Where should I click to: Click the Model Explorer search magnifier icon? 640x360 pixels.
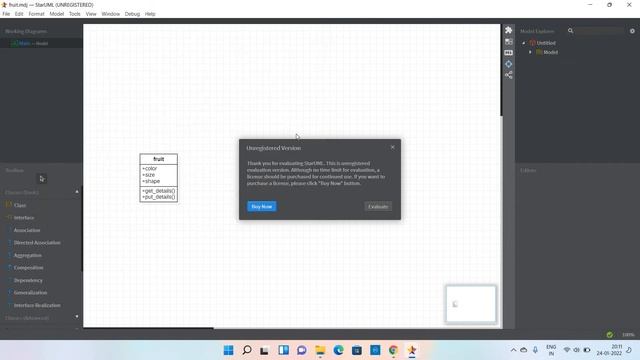click(x=570, y=31)
